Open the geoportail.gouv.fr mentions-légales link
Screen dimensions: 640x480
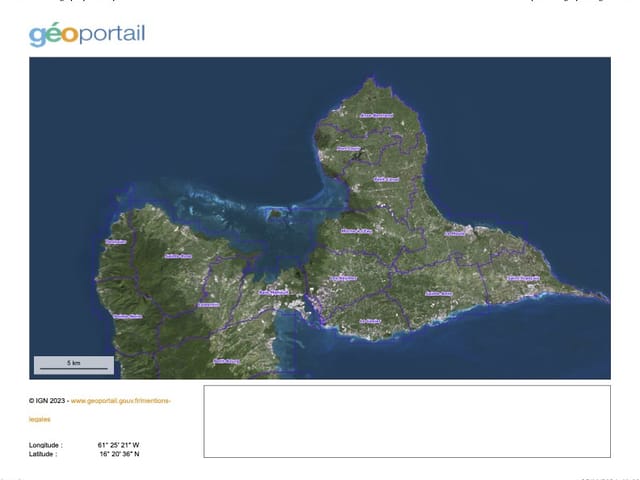[x=100, y=410]
